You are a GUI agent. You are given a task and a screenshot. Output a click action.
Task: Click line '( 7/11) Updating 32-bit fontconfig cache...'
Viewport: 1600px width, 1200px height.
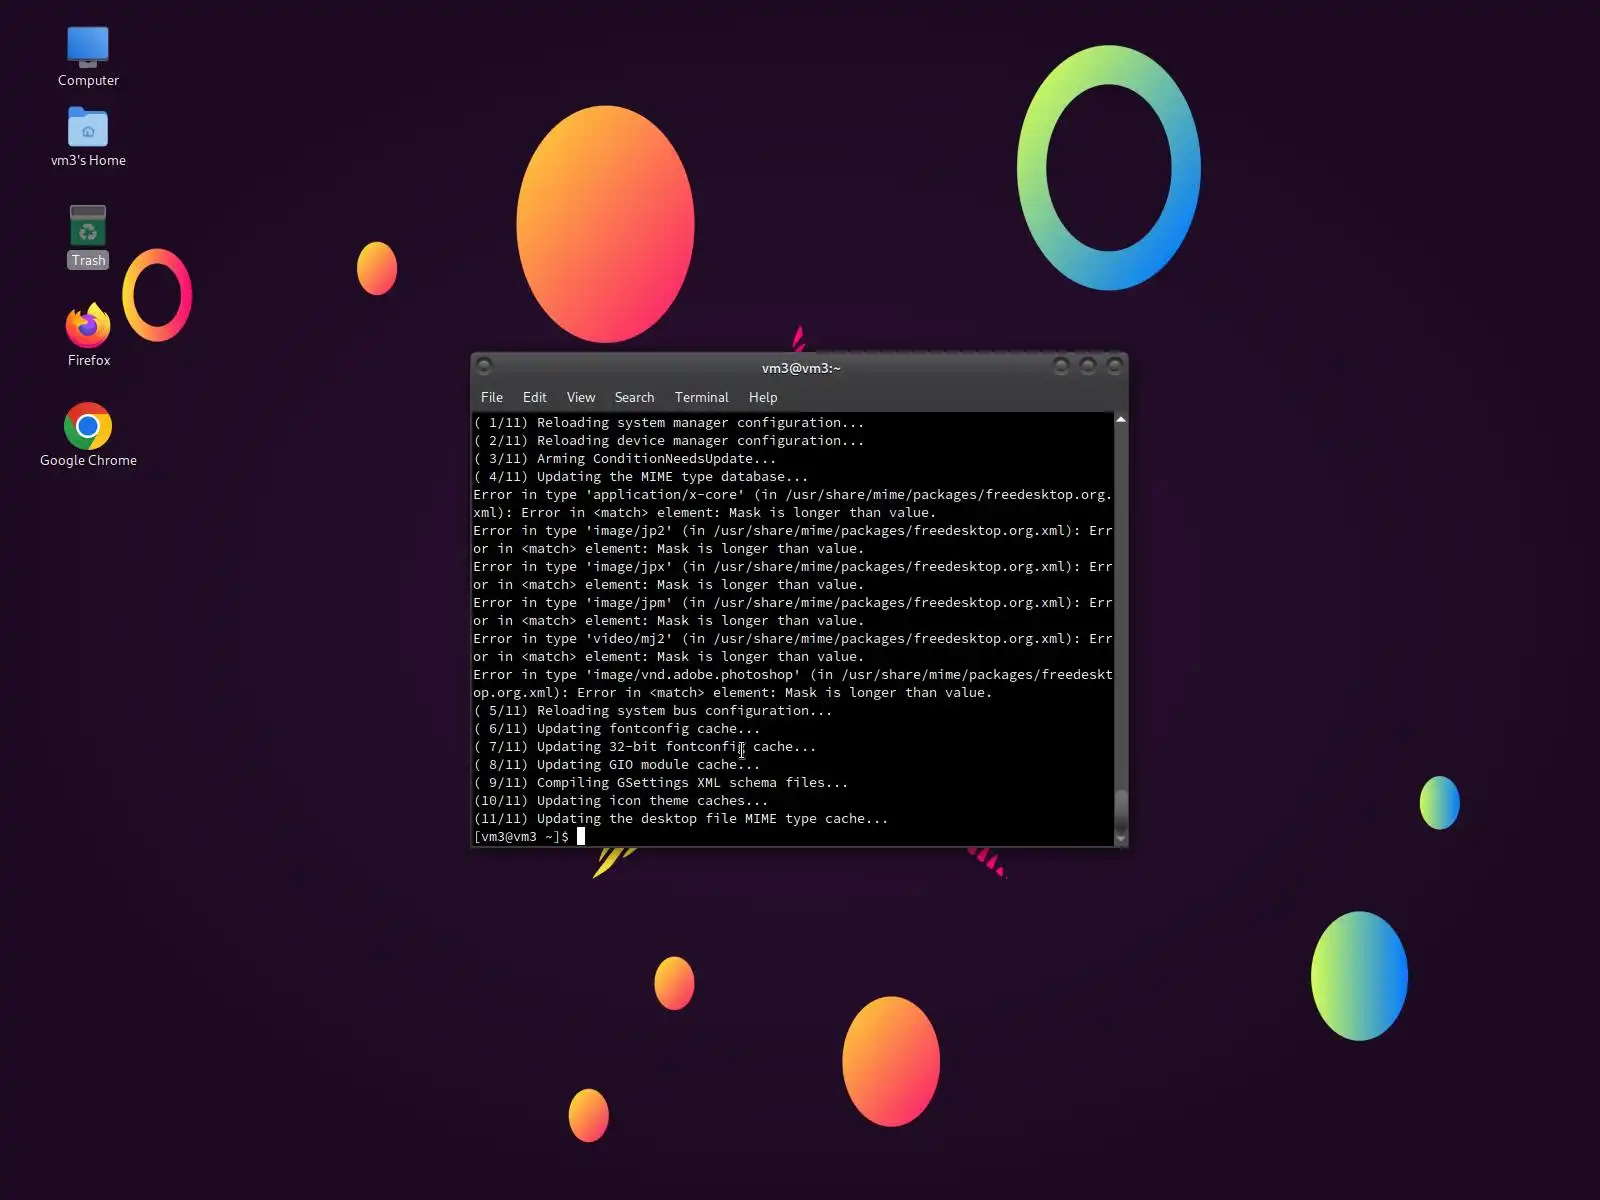point(645,747)
